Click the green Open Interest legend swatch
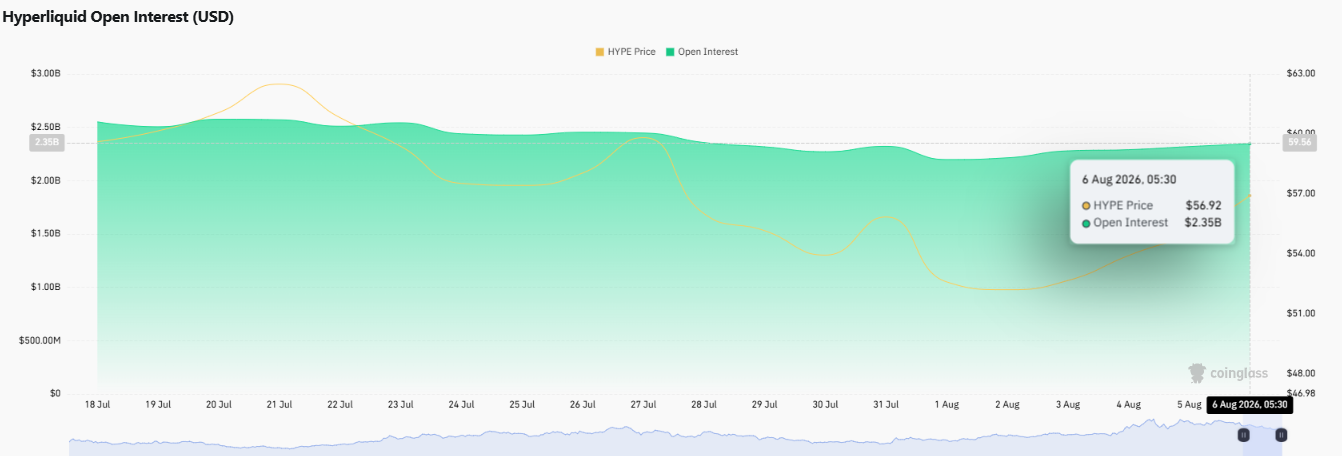The image size is (1342, 456). [x=670, y=51]
